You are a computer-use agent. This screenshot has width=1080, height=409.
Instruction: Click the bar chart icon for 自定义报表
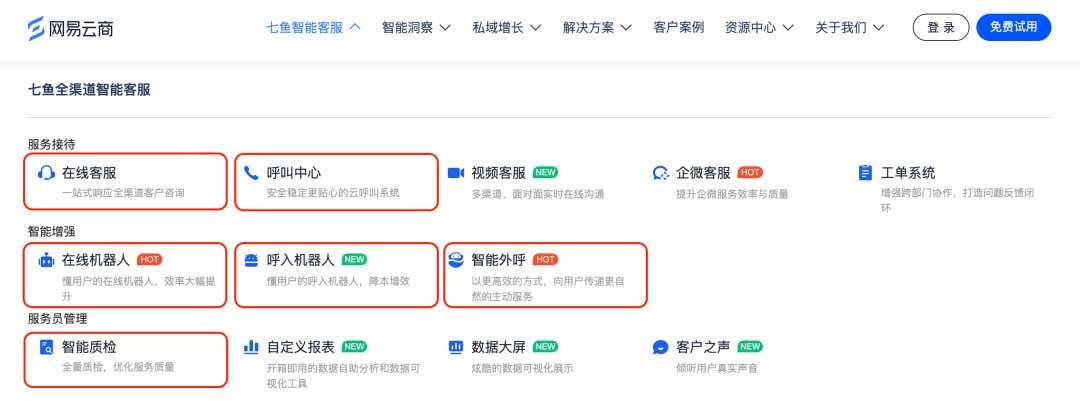pos(251,347)
